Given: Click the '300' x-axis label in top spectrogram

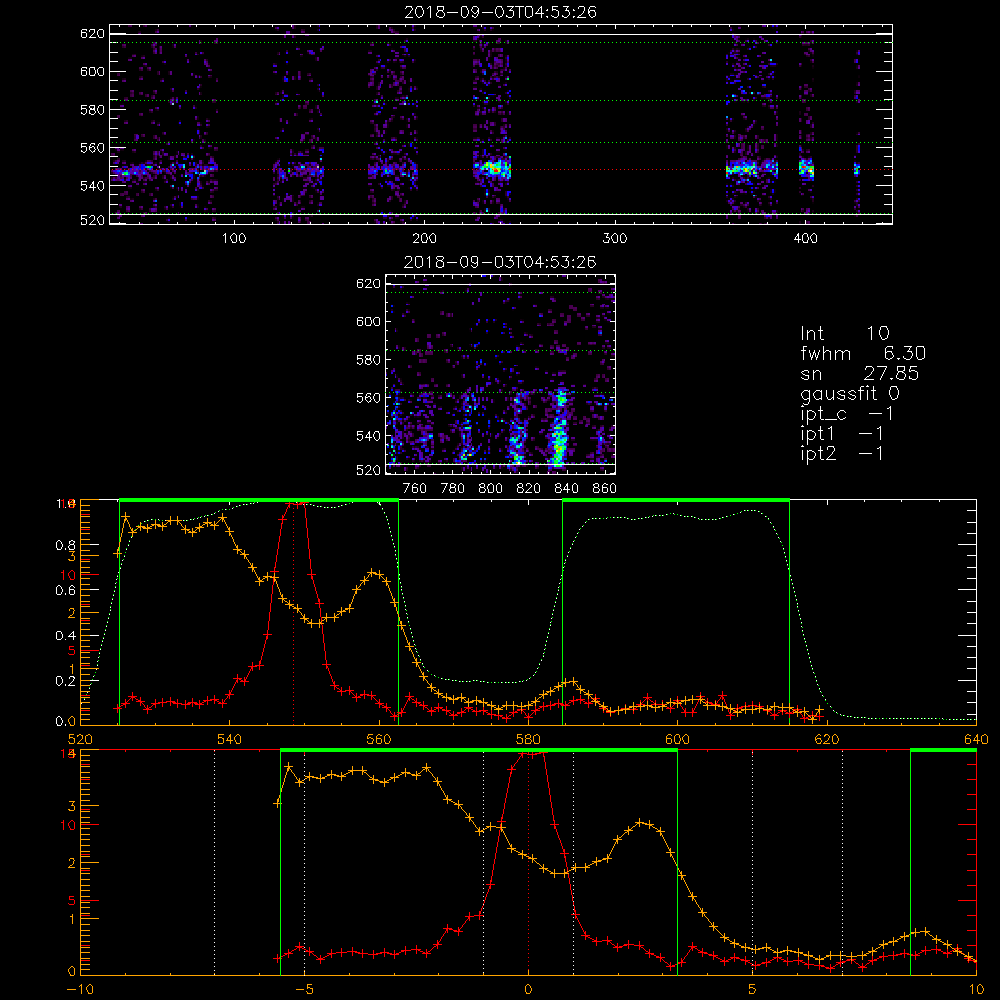Looking at the screenshot, I should coord(615,239).
